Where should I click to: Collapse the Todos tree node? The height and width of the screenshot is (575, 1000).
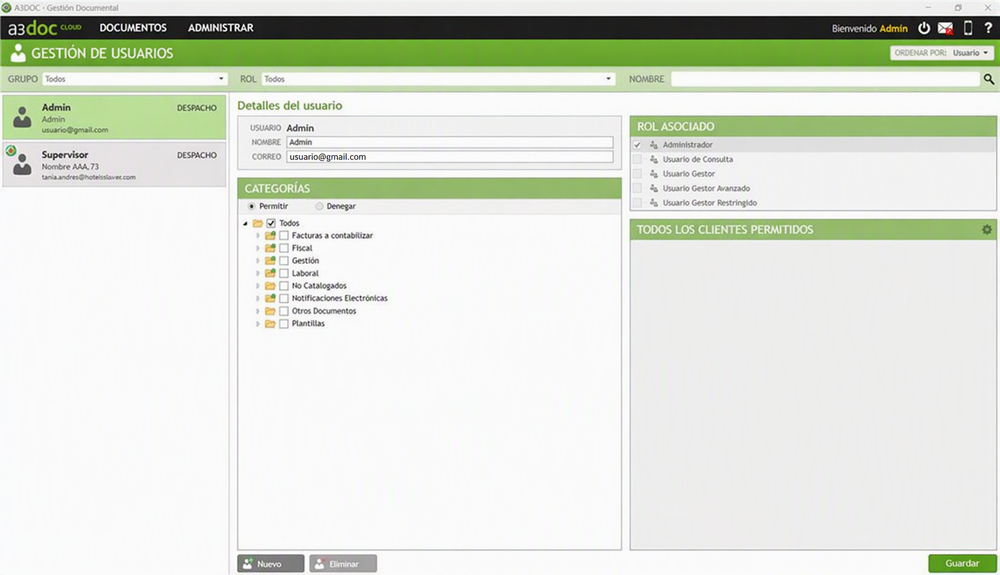[x=246, y=224]
